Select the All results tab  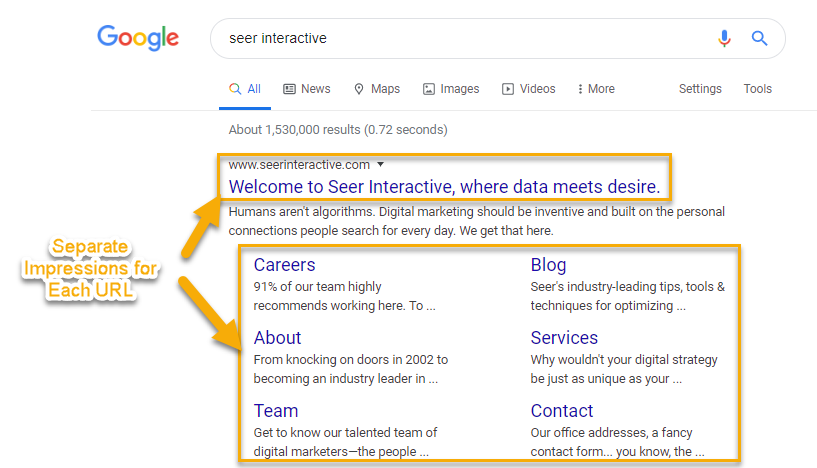click(x=246, y=89)
